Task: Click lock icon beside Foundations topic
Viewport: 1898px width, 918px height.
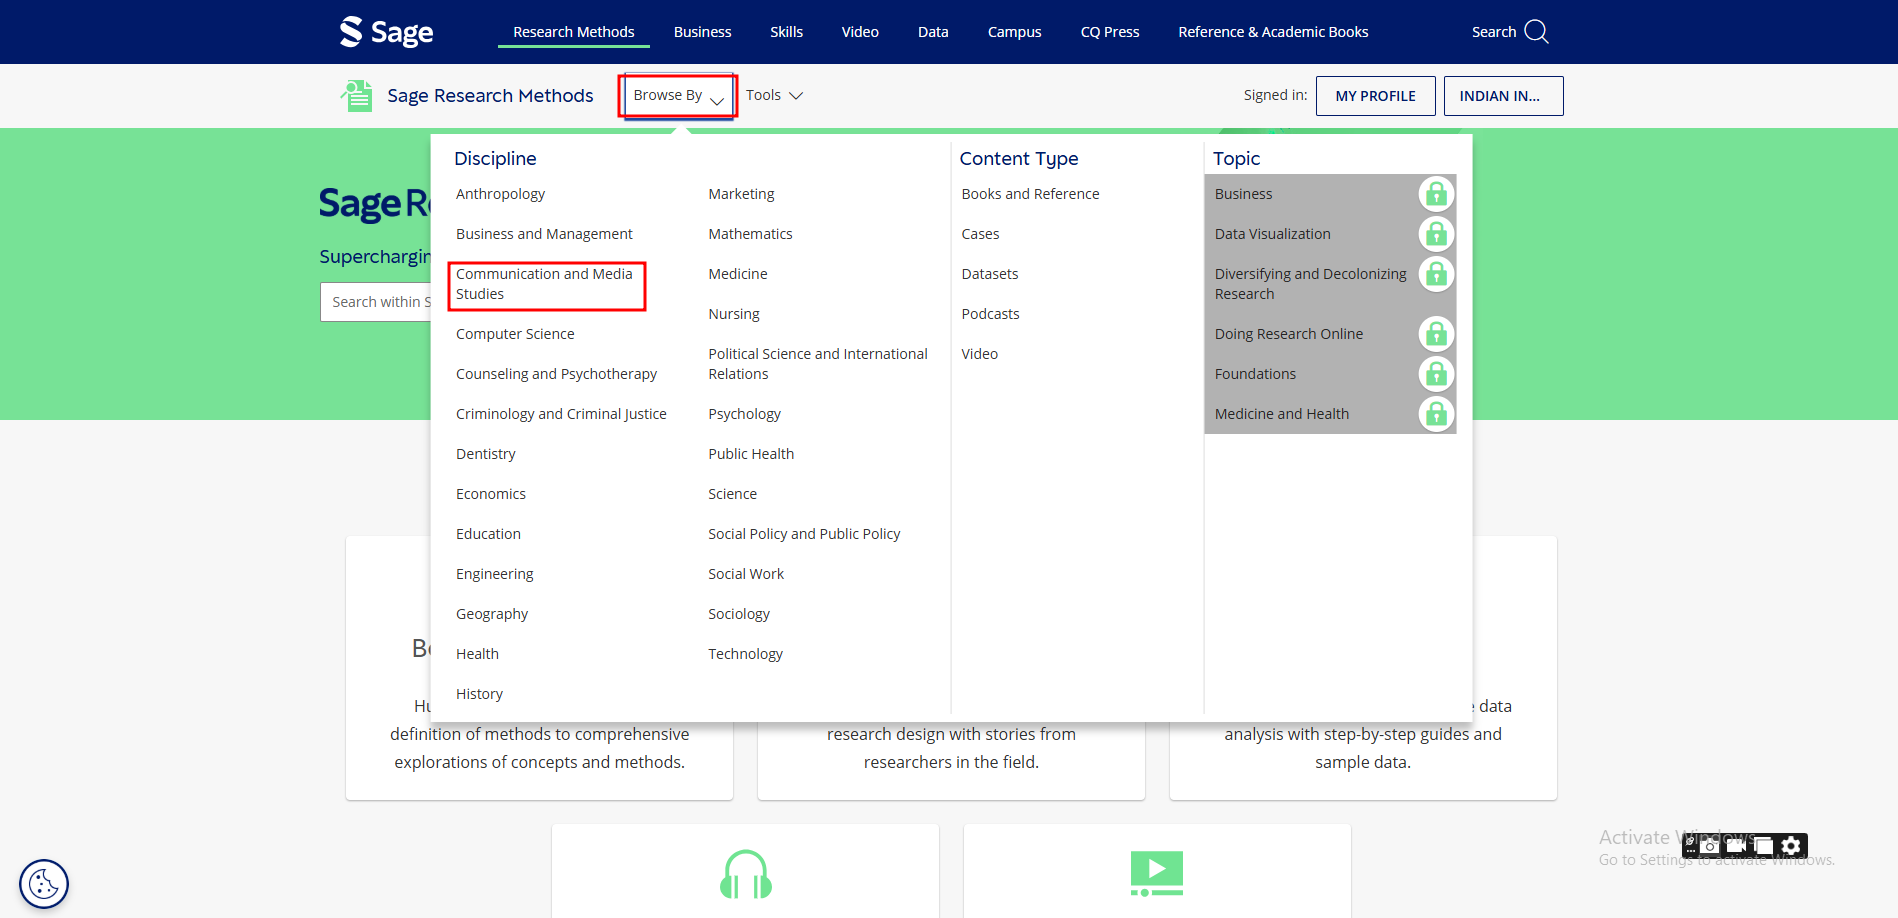Action: point(1436,374)
